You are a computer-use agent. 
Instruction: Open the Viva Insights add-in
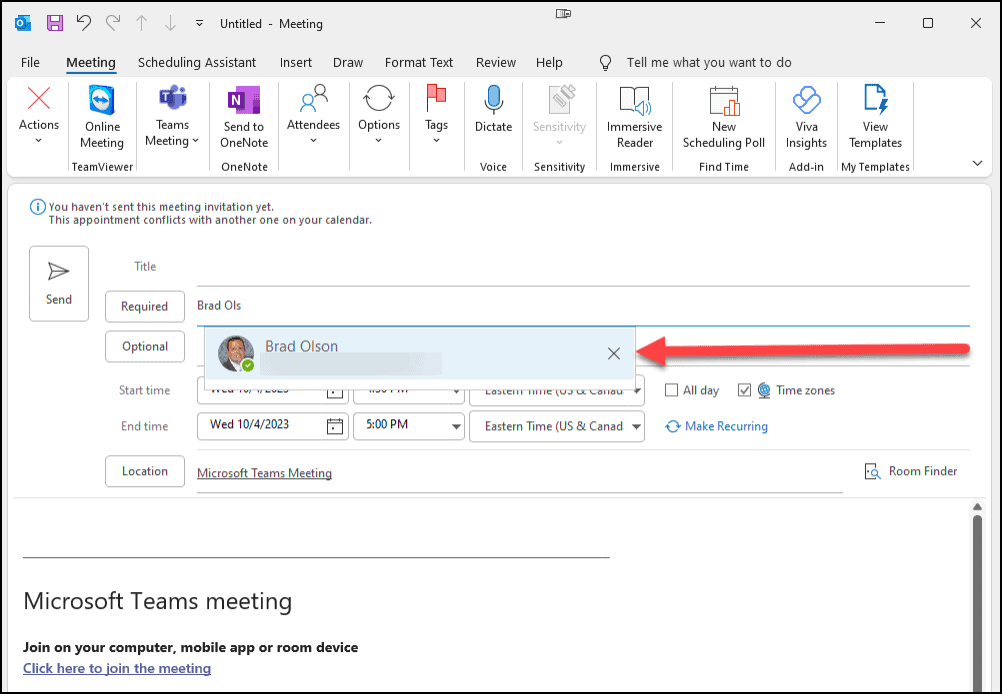click(x=806, y=118)
